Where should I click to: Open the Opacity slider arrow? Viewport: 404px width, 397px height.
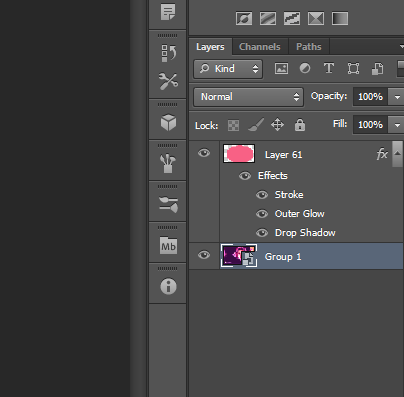[x=397, y=97]
